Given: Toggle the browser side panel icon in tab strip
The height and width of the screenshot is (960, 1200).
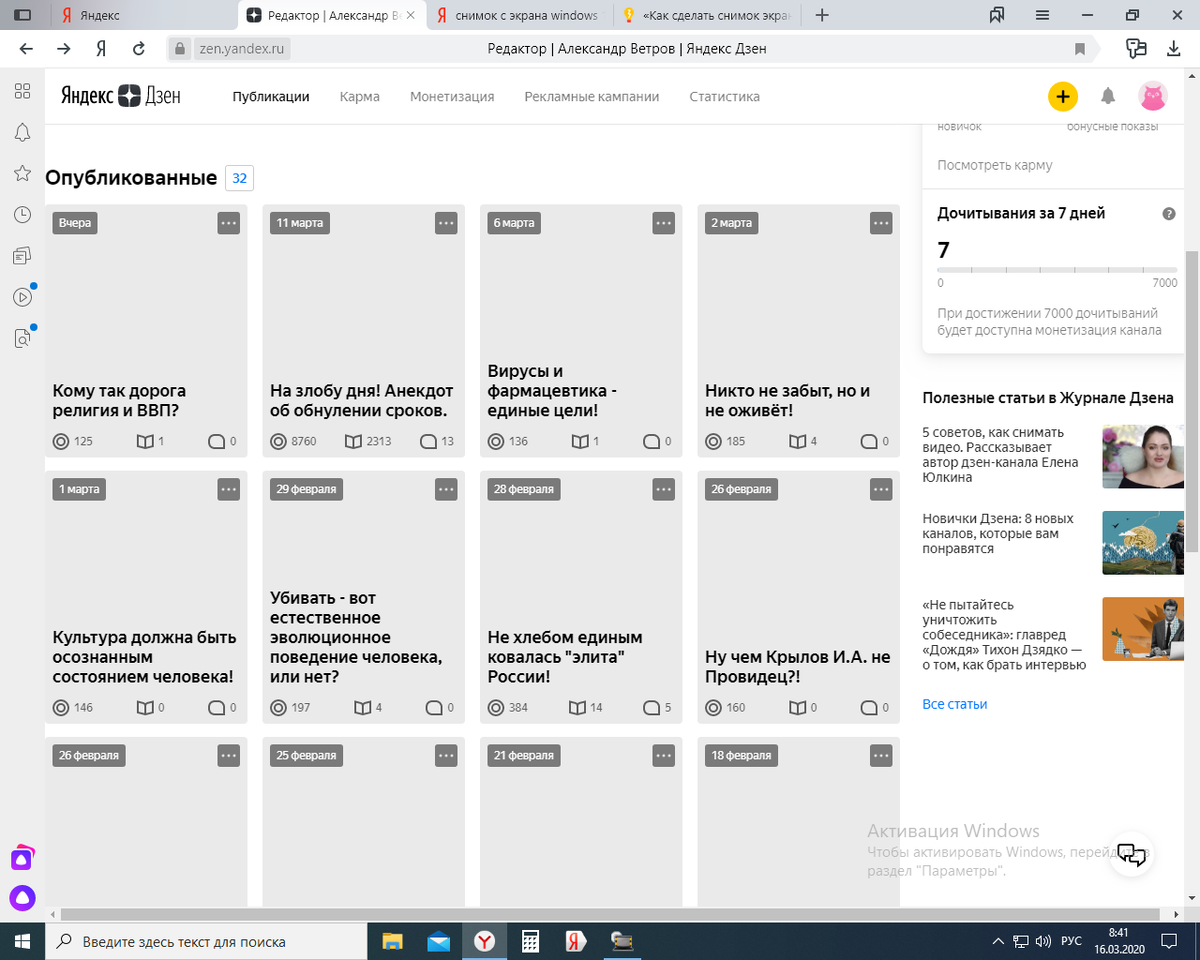Looking at the screenshot, I should [x=22, y=15].
